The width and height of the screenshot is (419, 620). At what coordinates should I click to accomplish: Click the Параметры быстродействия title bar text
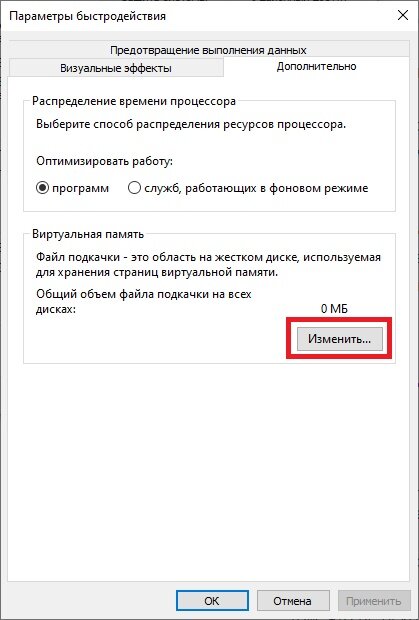pyautogui.click(x=87, y=16)
